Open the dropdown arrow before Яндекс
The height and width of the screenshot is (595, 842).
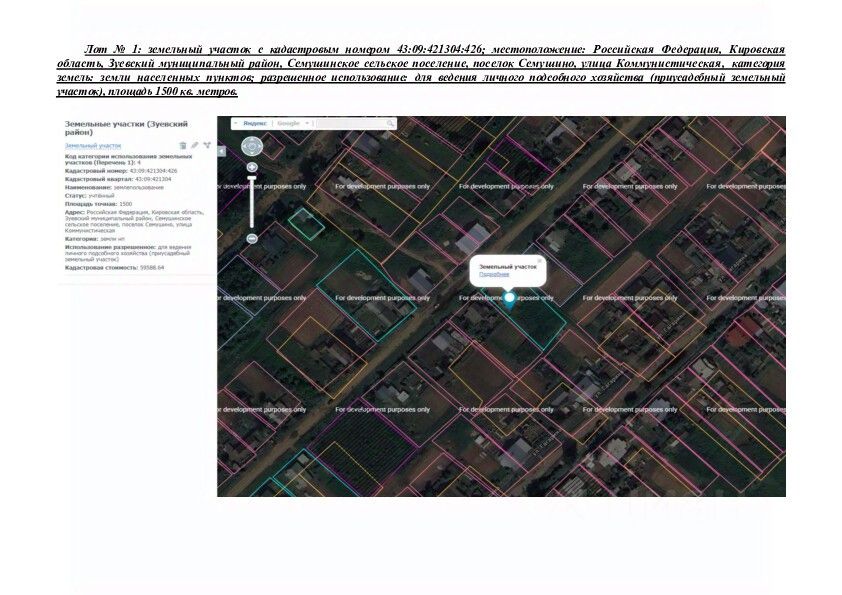(236, 124)
